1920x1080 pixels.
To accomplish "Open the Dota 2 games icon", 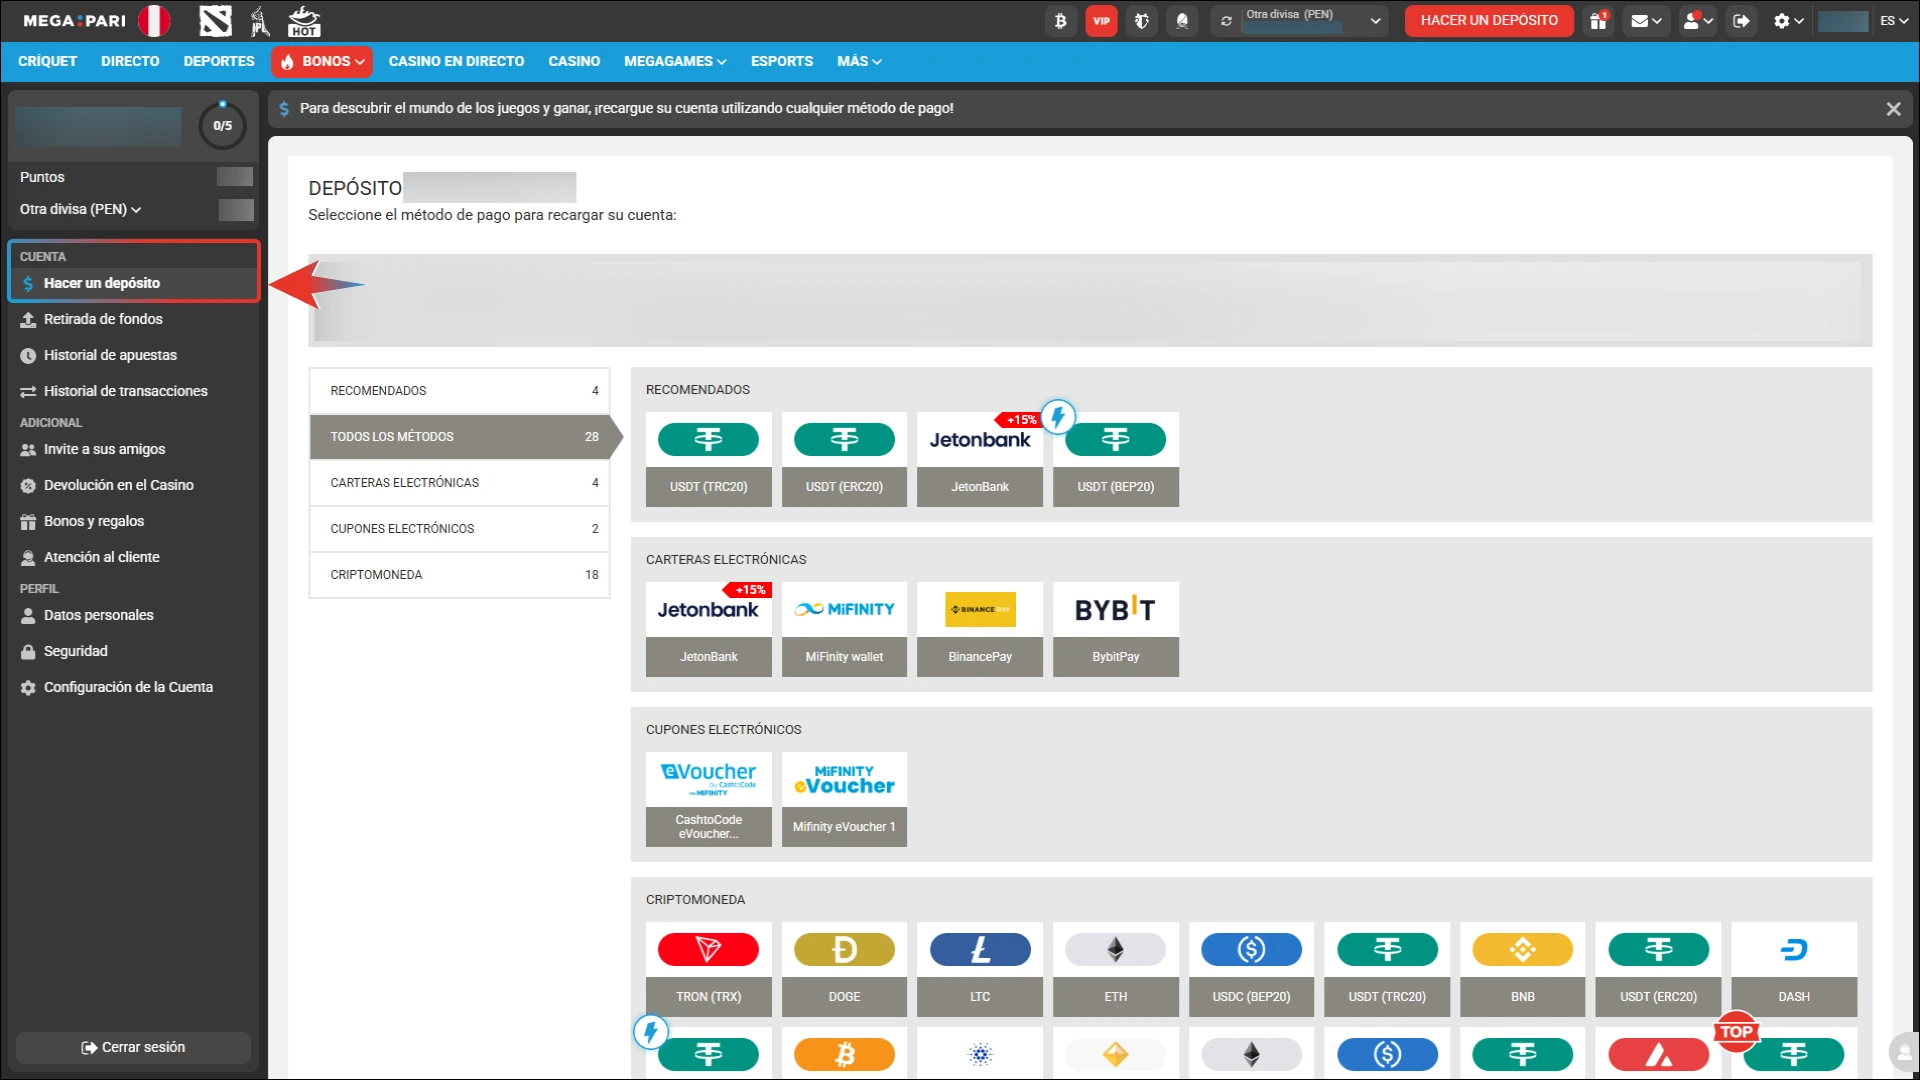I will tap(215, 20).
